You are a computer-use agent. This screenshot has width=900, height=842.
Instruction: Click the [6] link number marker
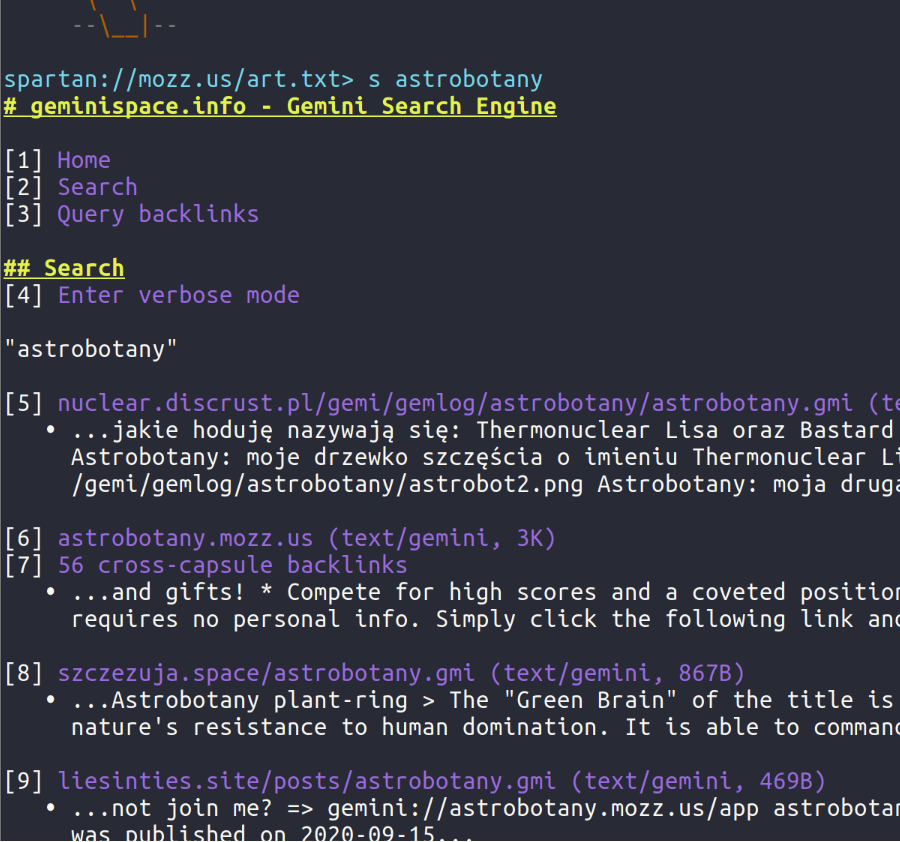(24, 538)
